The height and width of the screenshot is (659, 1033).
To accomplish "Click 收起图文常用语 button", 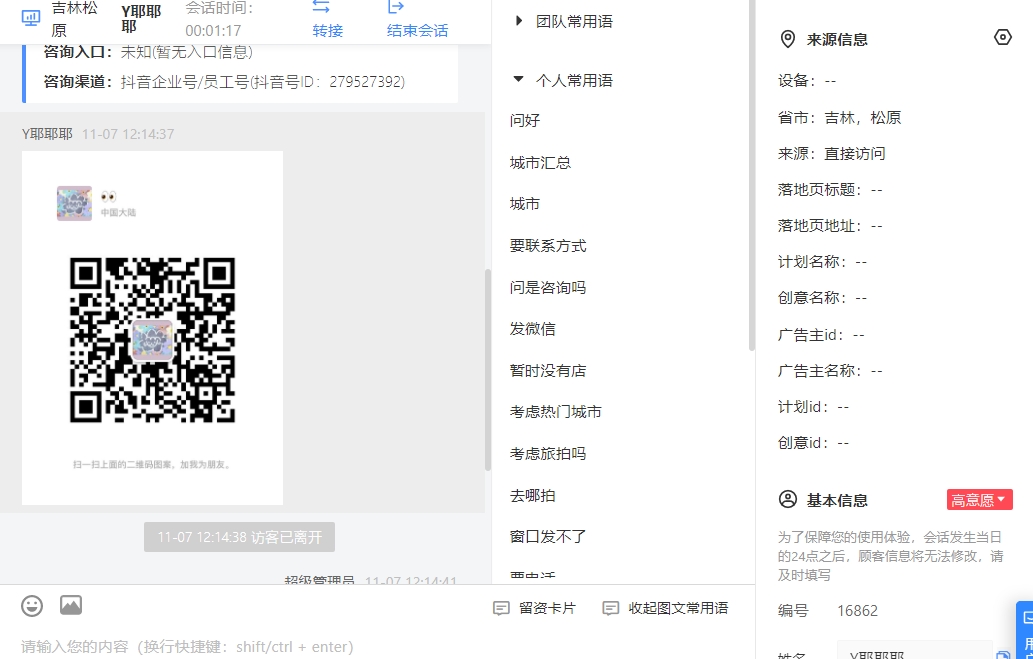I will pyautogui.click(x=665, y=608).
